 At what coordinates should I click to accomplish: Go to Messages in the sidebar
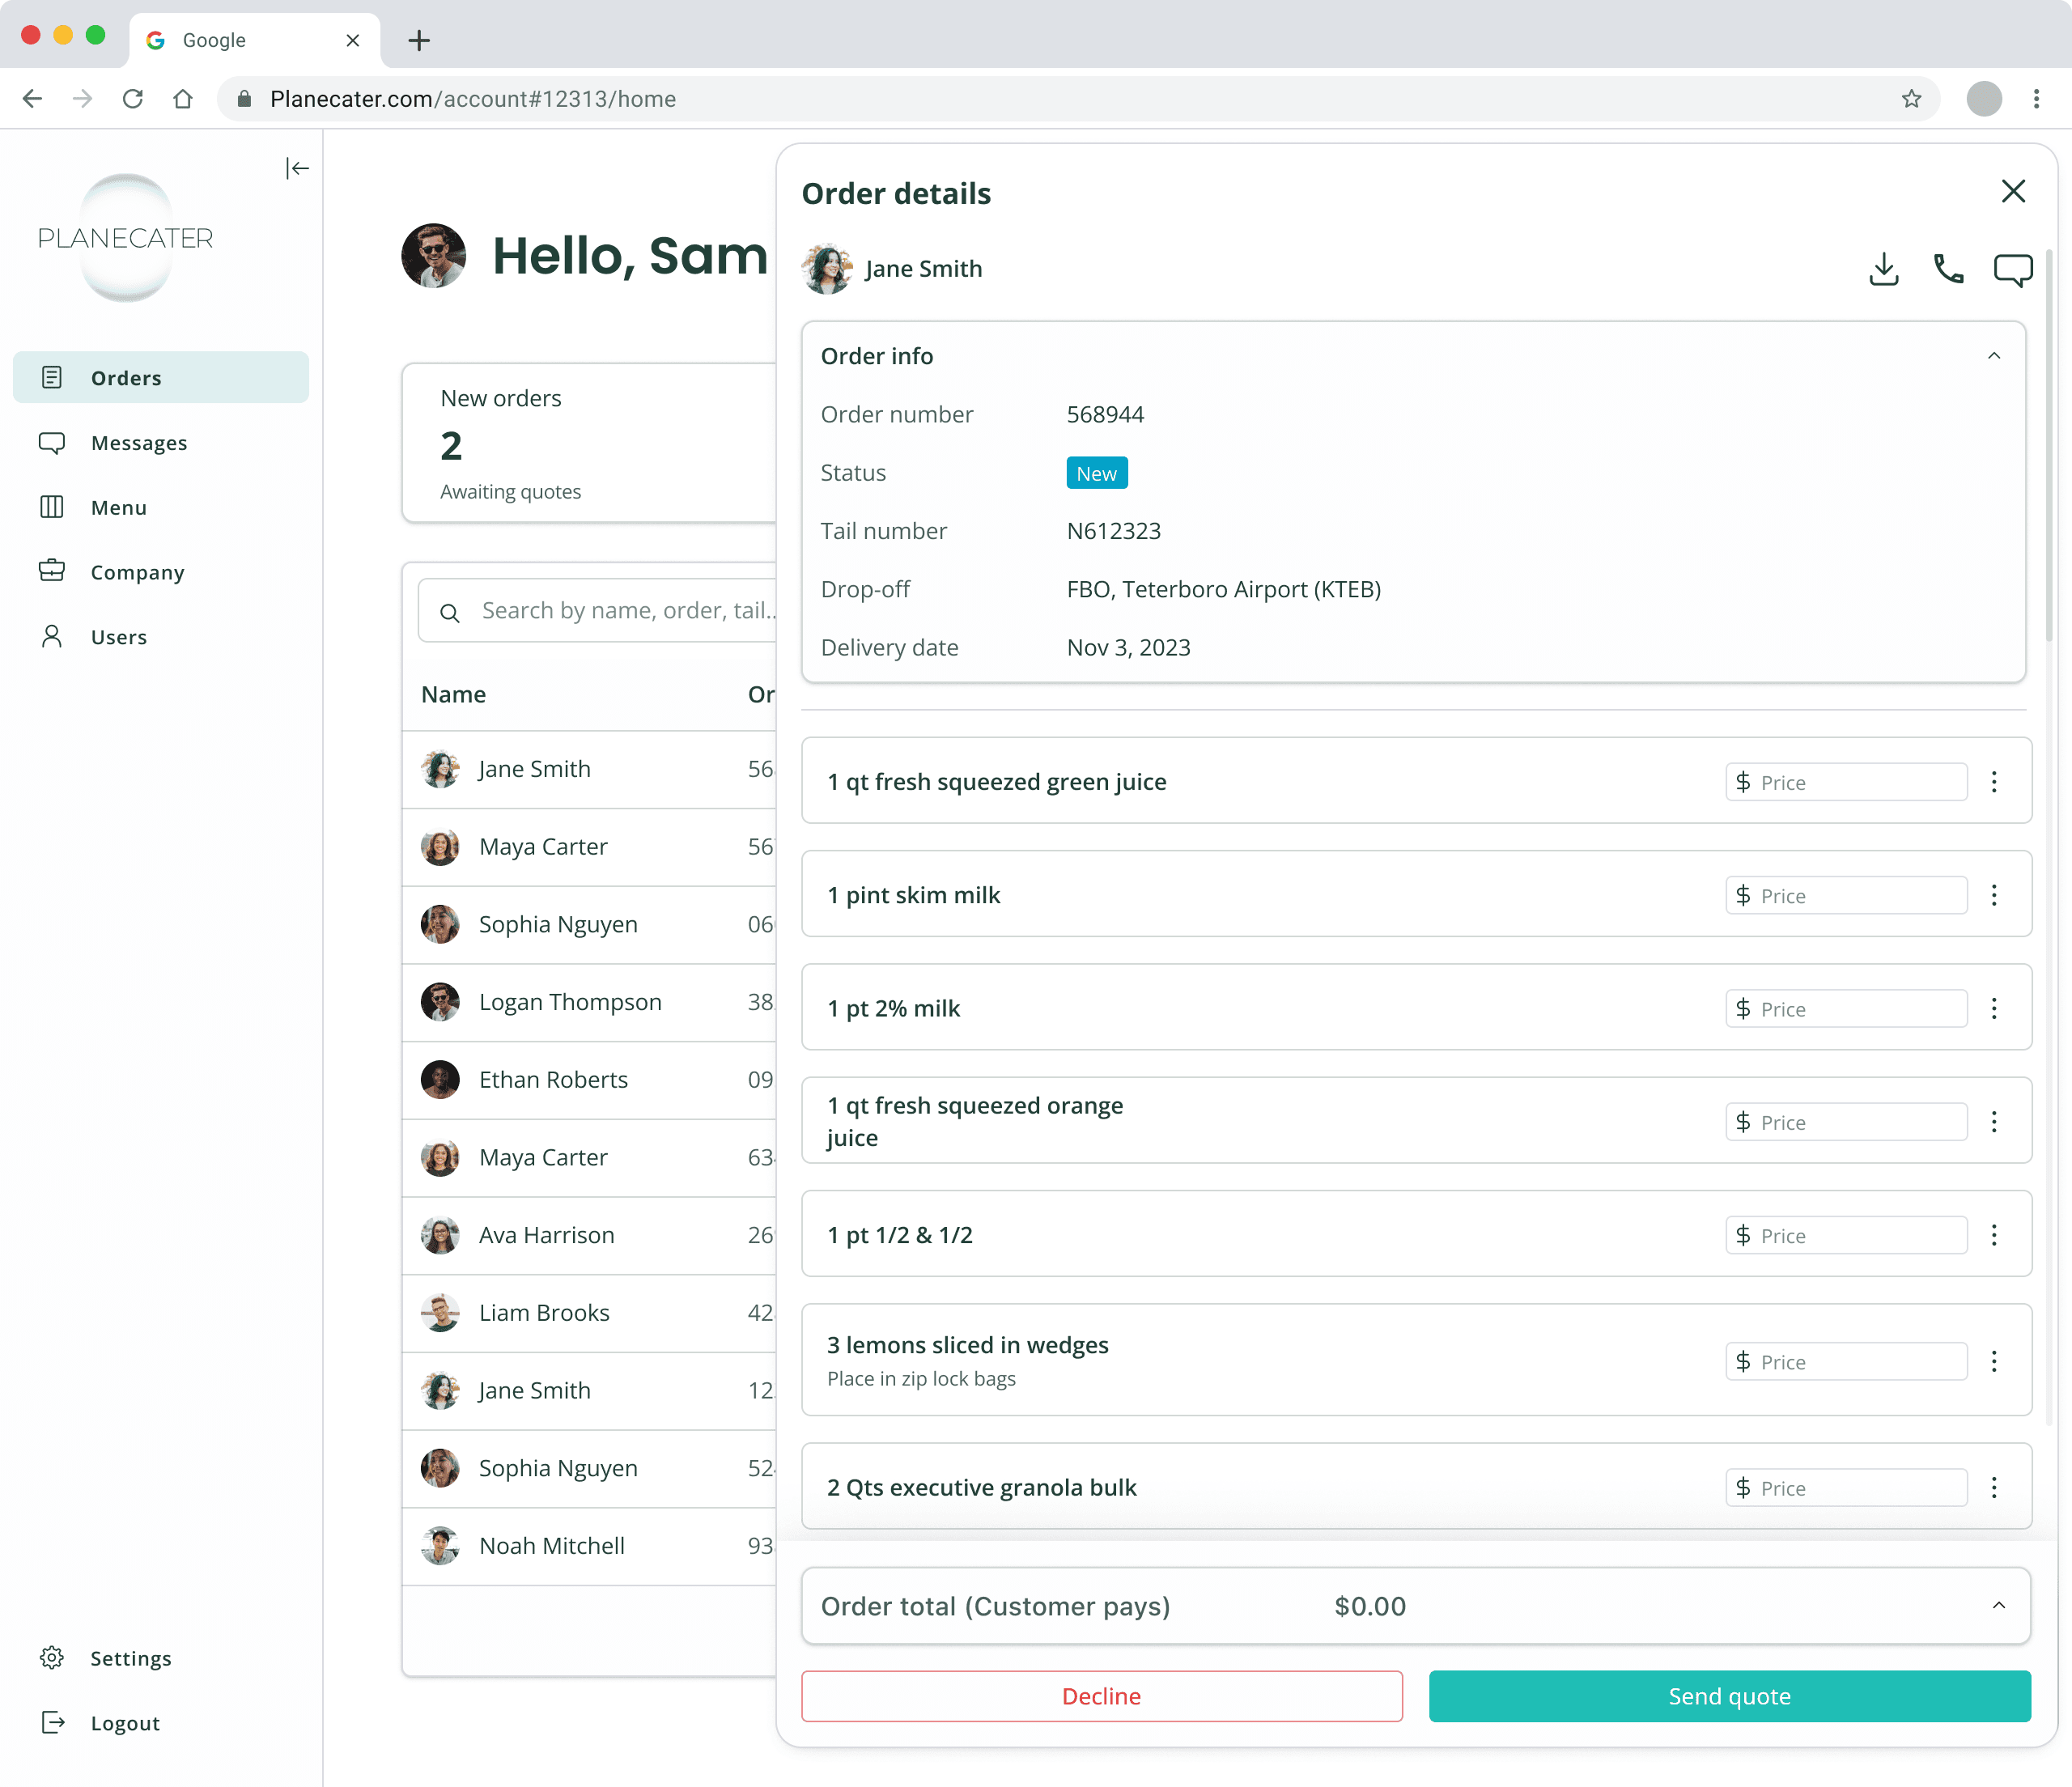coord(139,443)
